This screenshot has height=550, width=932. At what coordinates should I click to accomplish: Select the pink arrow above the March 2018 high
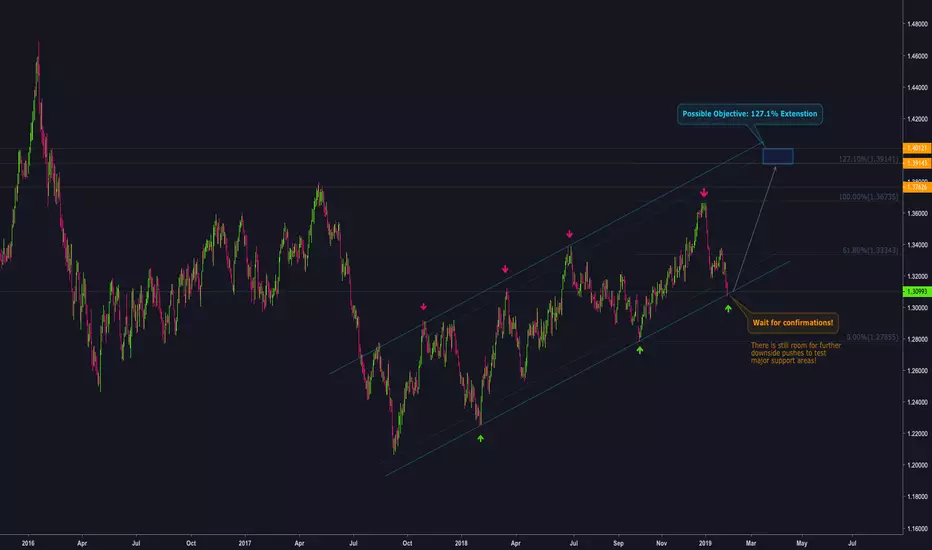pyautogui.click(x=505, y=269)
